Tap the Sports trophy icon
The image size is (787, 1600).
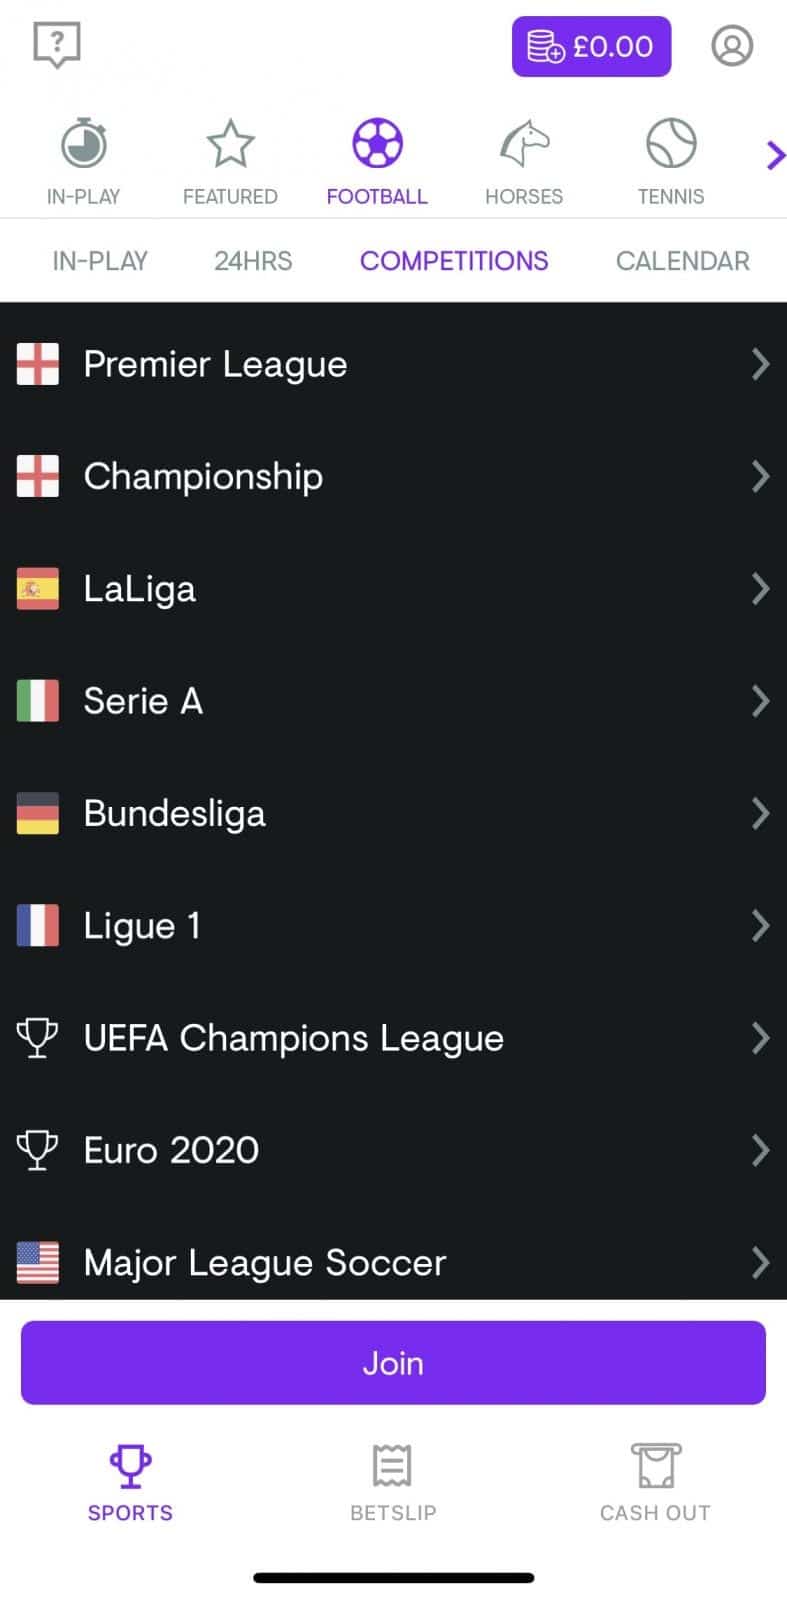click(x=130, y=1467)
